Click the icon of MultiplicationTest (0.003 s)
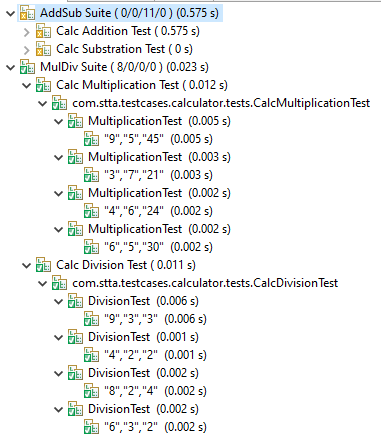The height and width of the screenshot is (440, 381). click(75, 157)
